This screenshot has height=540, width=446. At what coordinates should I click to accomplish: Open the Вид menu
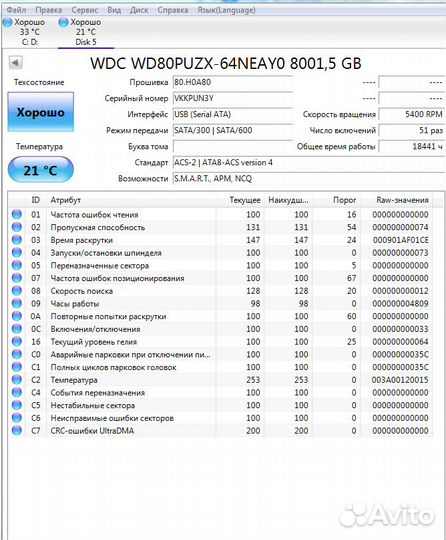point(114,10)
